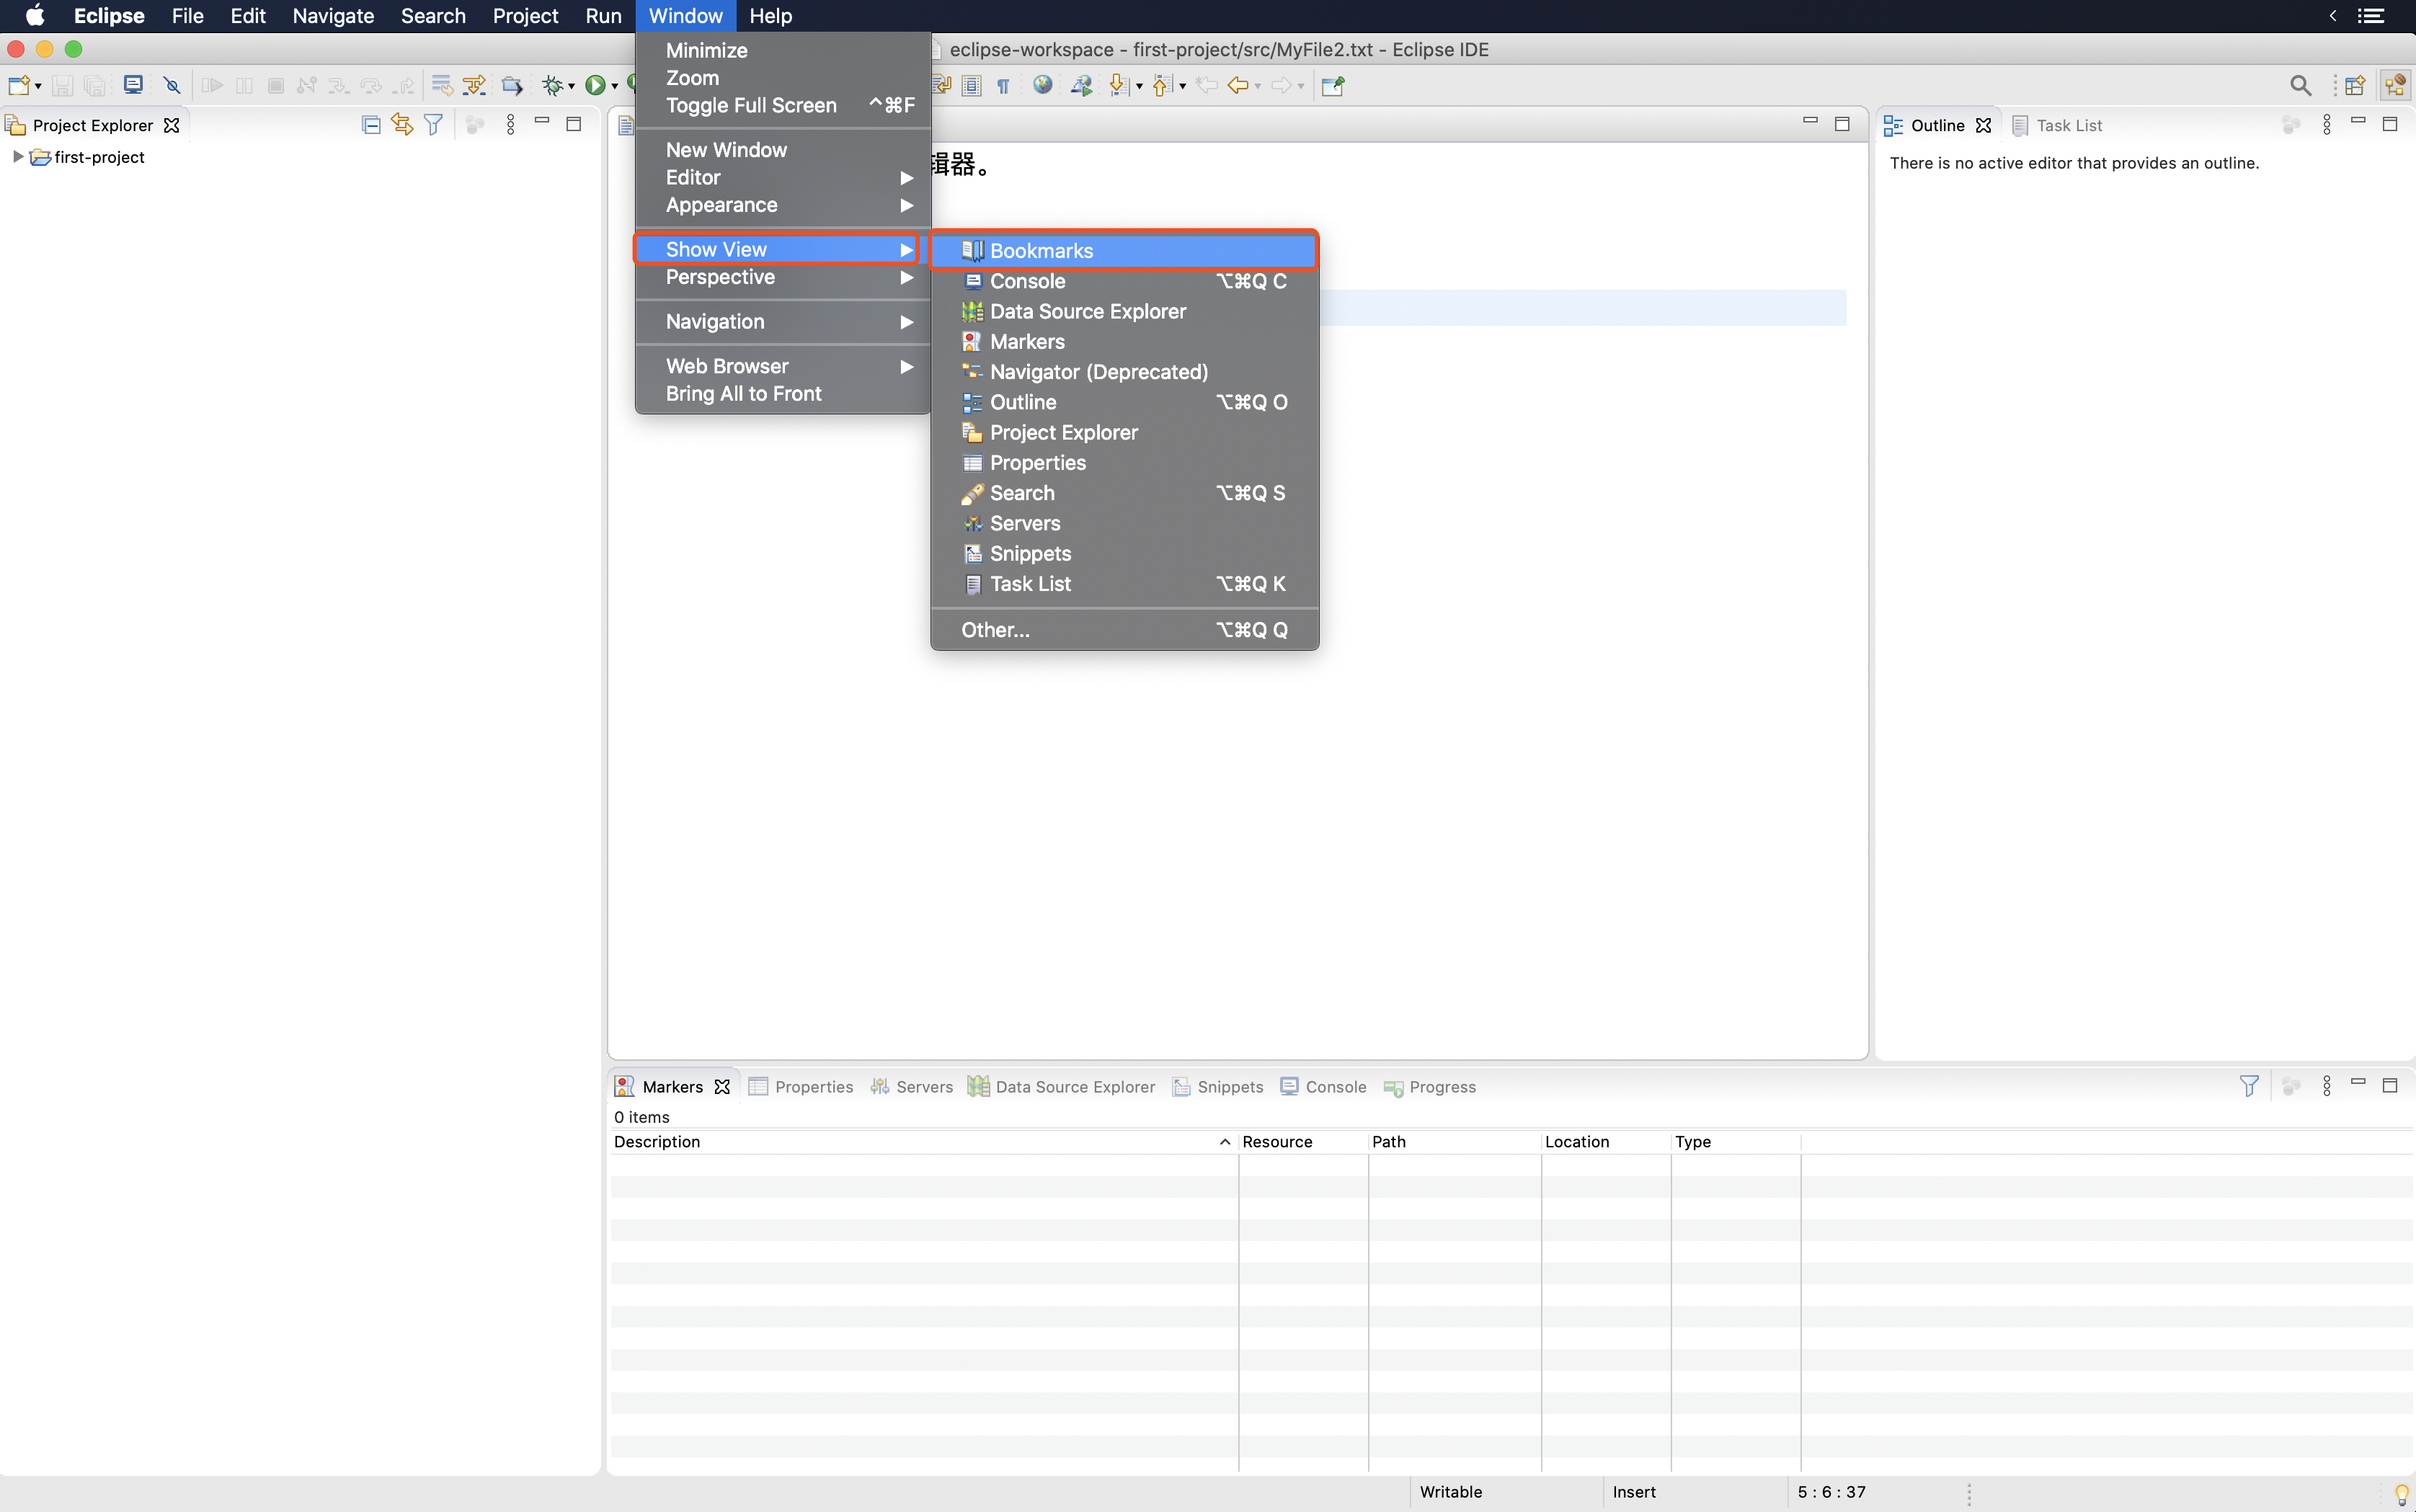Choose Project Explorer in Show View submenu

pos(1124,432)
